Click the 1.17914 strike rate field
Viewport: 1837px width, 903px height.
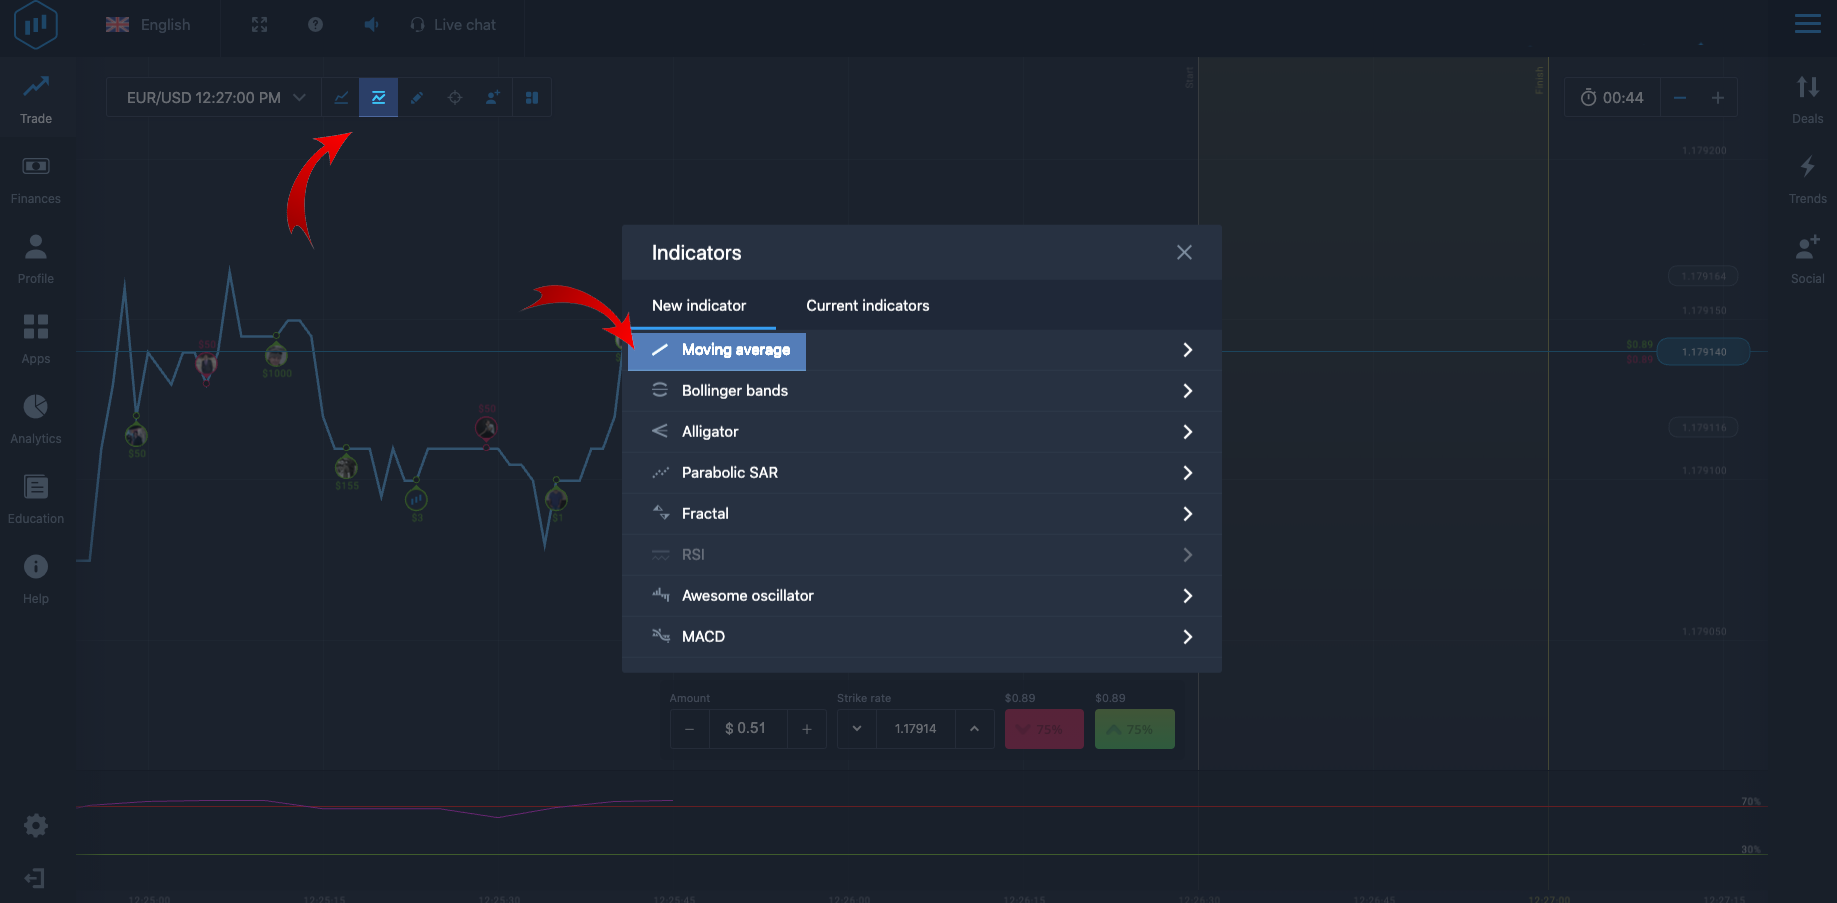click(x=916, y=729)
